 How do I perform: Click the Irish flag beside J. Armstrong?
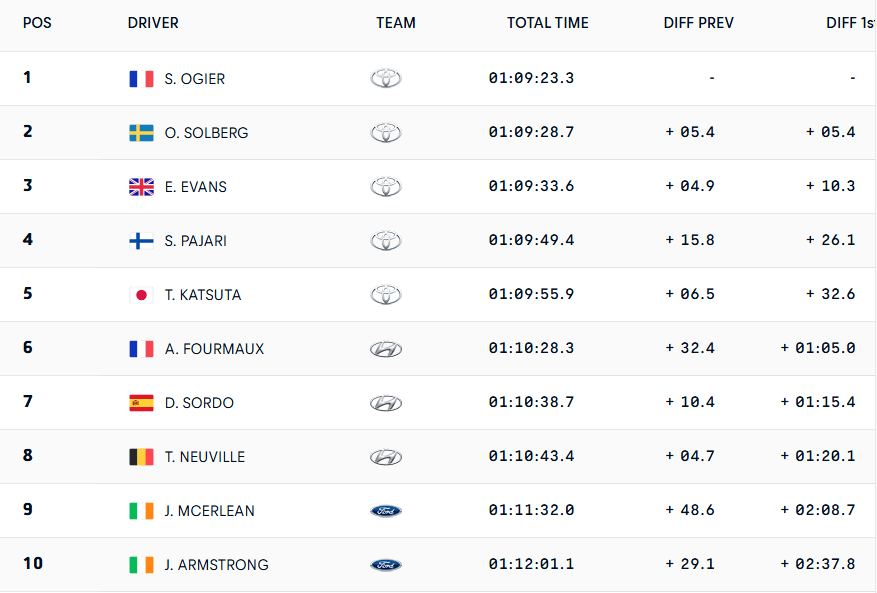pyautogui.click(x=141, y=565)
